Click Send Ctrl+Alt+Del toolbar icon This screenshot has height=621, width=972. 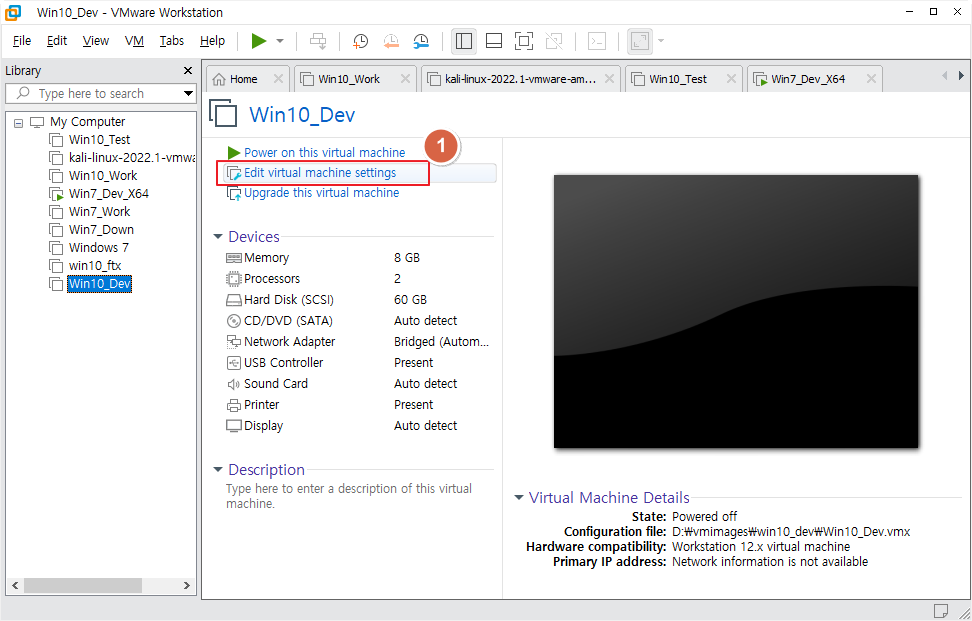point(318,41)
